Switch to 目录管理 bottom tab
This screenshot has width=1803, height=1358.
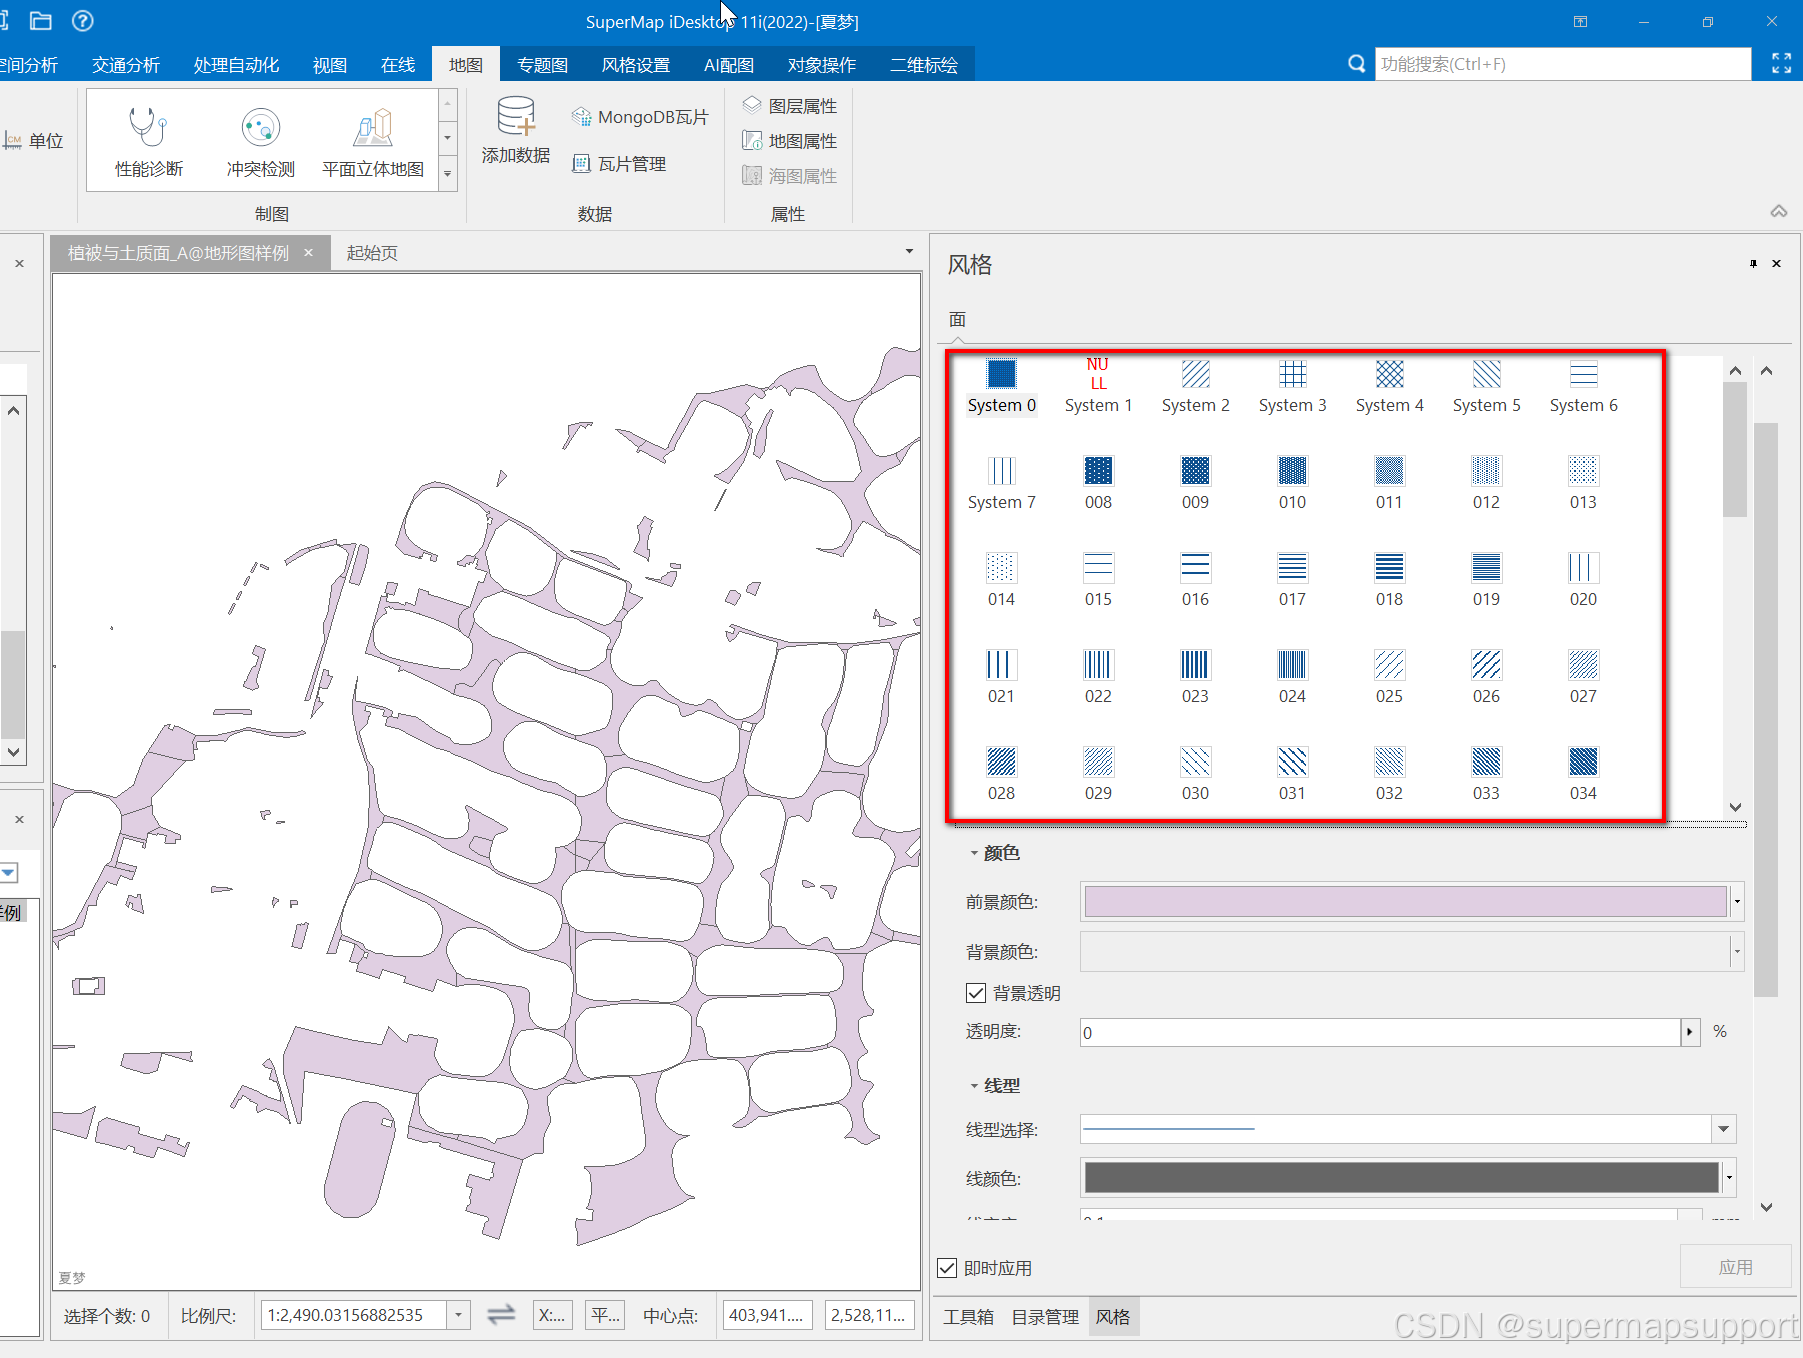[x=1045, y=1317]
